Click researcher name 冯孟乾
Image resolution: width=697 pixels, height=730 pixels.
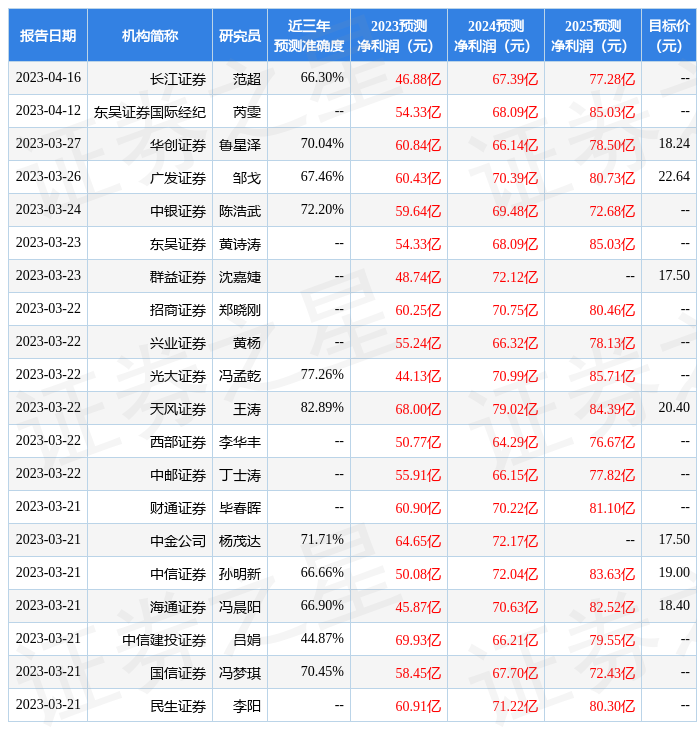[240, 376]
